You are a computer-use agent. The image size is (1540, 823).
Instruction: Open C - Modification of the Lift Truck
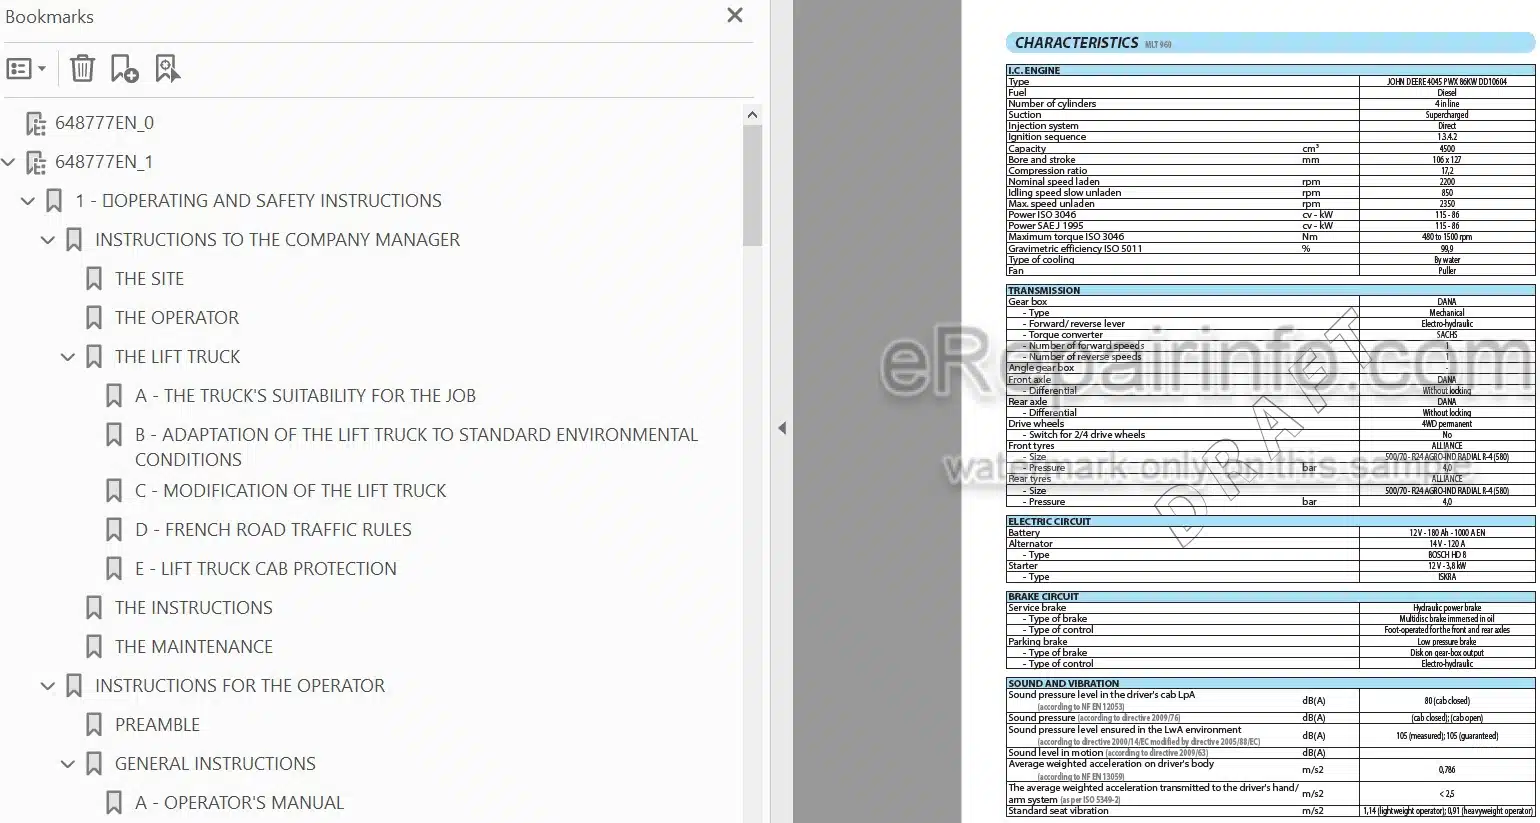[x=290, y=491]
